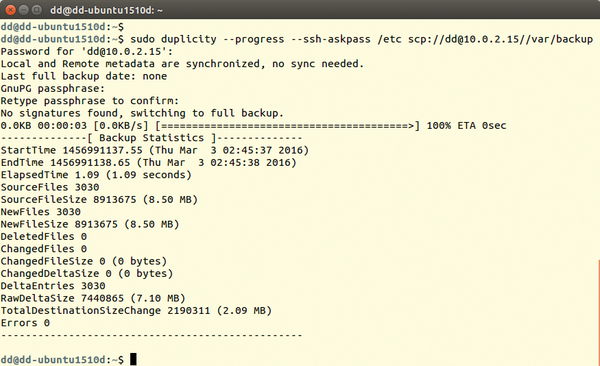Click the RawDeltaSize 7440865 line

(93, 298)
